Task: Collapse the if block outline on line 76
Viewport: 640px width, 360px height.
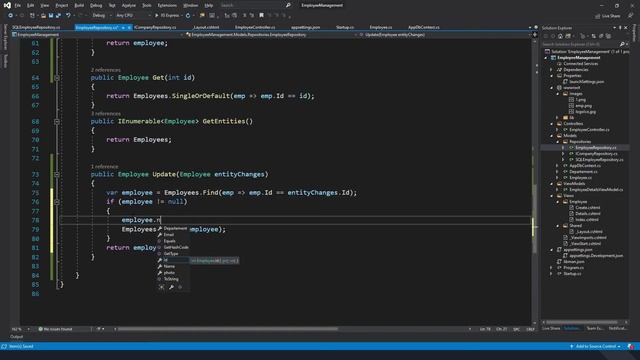Action: point(57,202)
